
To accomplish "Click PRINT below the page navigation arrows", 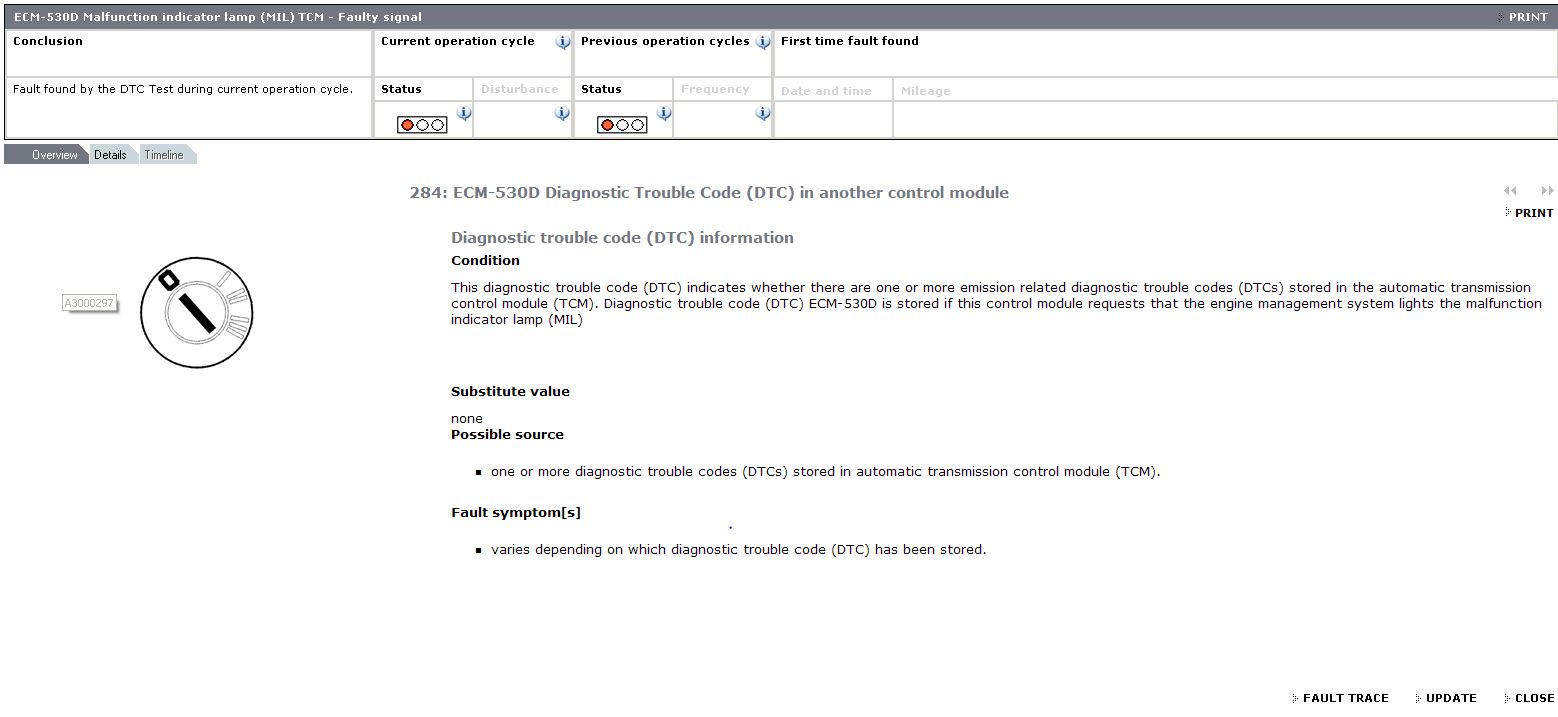I will (1533, 213).
